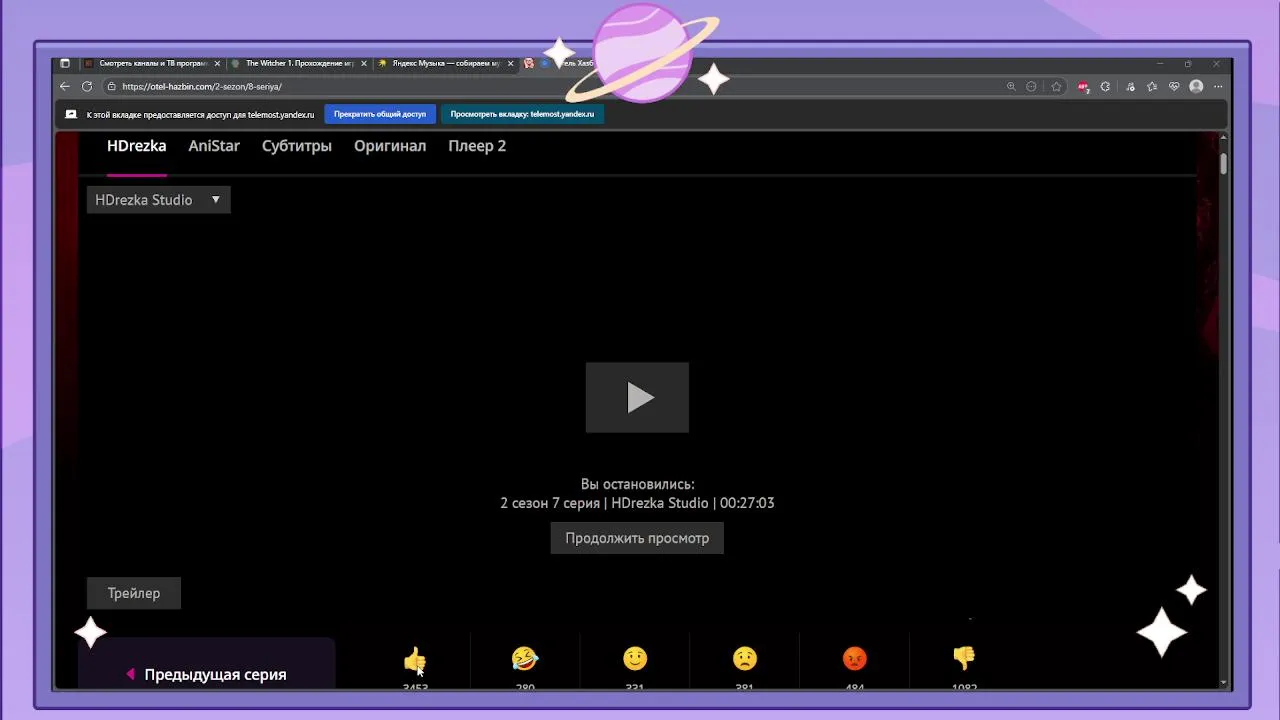Open the Favorites list icon in the toolbar
The image size is (1280, 720).
1152,87
